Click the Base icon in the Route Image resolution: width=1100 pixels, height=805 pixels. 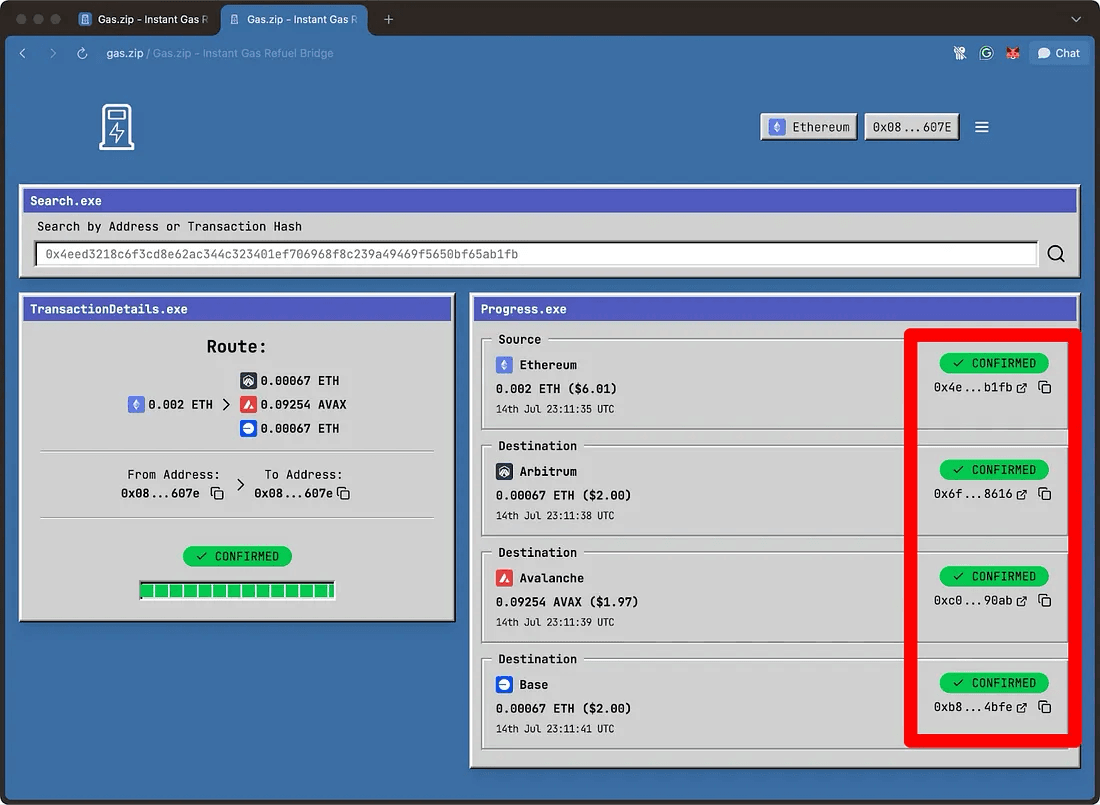(x=248, y=428)
